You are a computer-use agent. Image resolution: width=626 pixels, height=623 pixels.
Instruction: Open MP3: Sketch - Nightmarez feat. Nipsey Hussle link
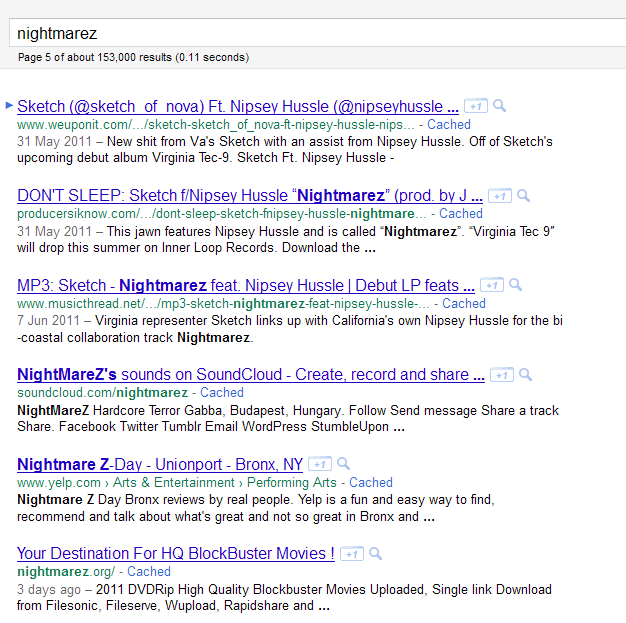[x=238, y=286]
